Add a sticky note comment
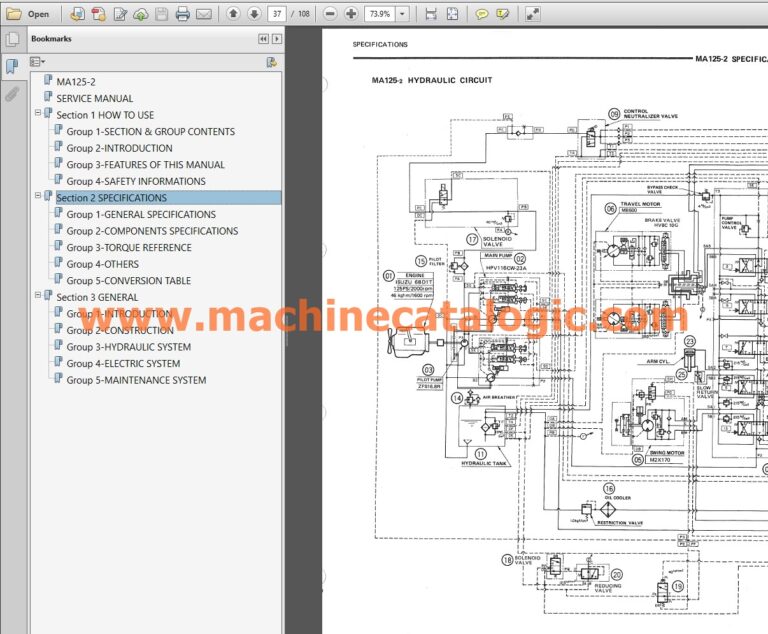The image size is (768, 634). [482, 14]
